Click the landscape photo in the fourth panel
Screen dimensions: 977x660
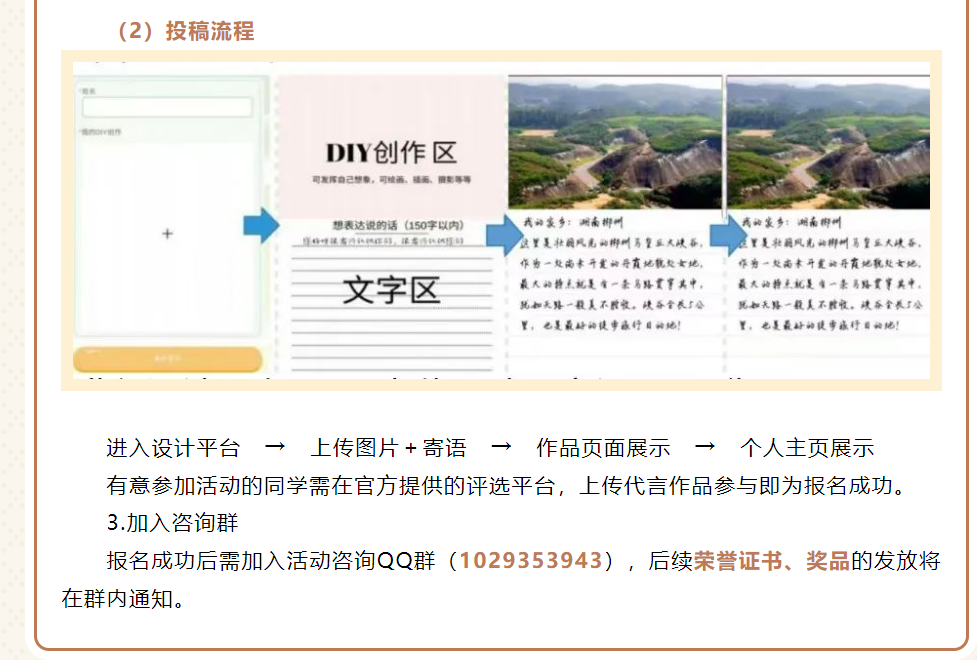[x=828, y=142]
